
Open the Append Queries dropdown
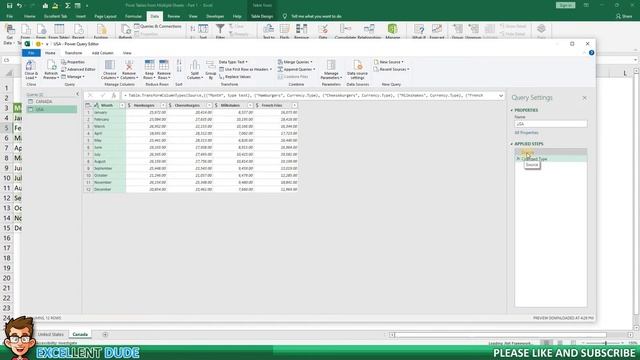(x=296, y=69)
